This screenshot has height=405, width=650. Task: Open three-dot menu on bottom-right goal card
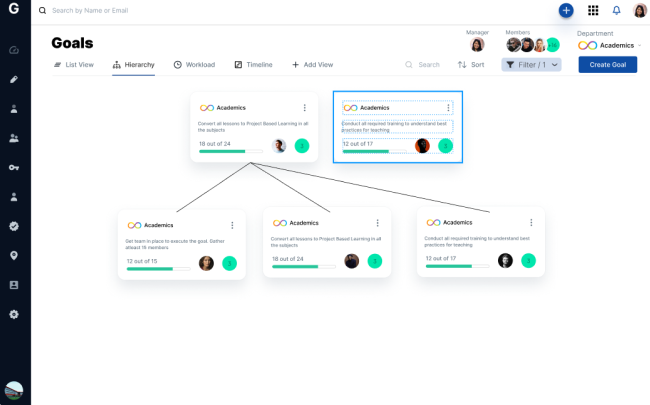coord(531,222)
